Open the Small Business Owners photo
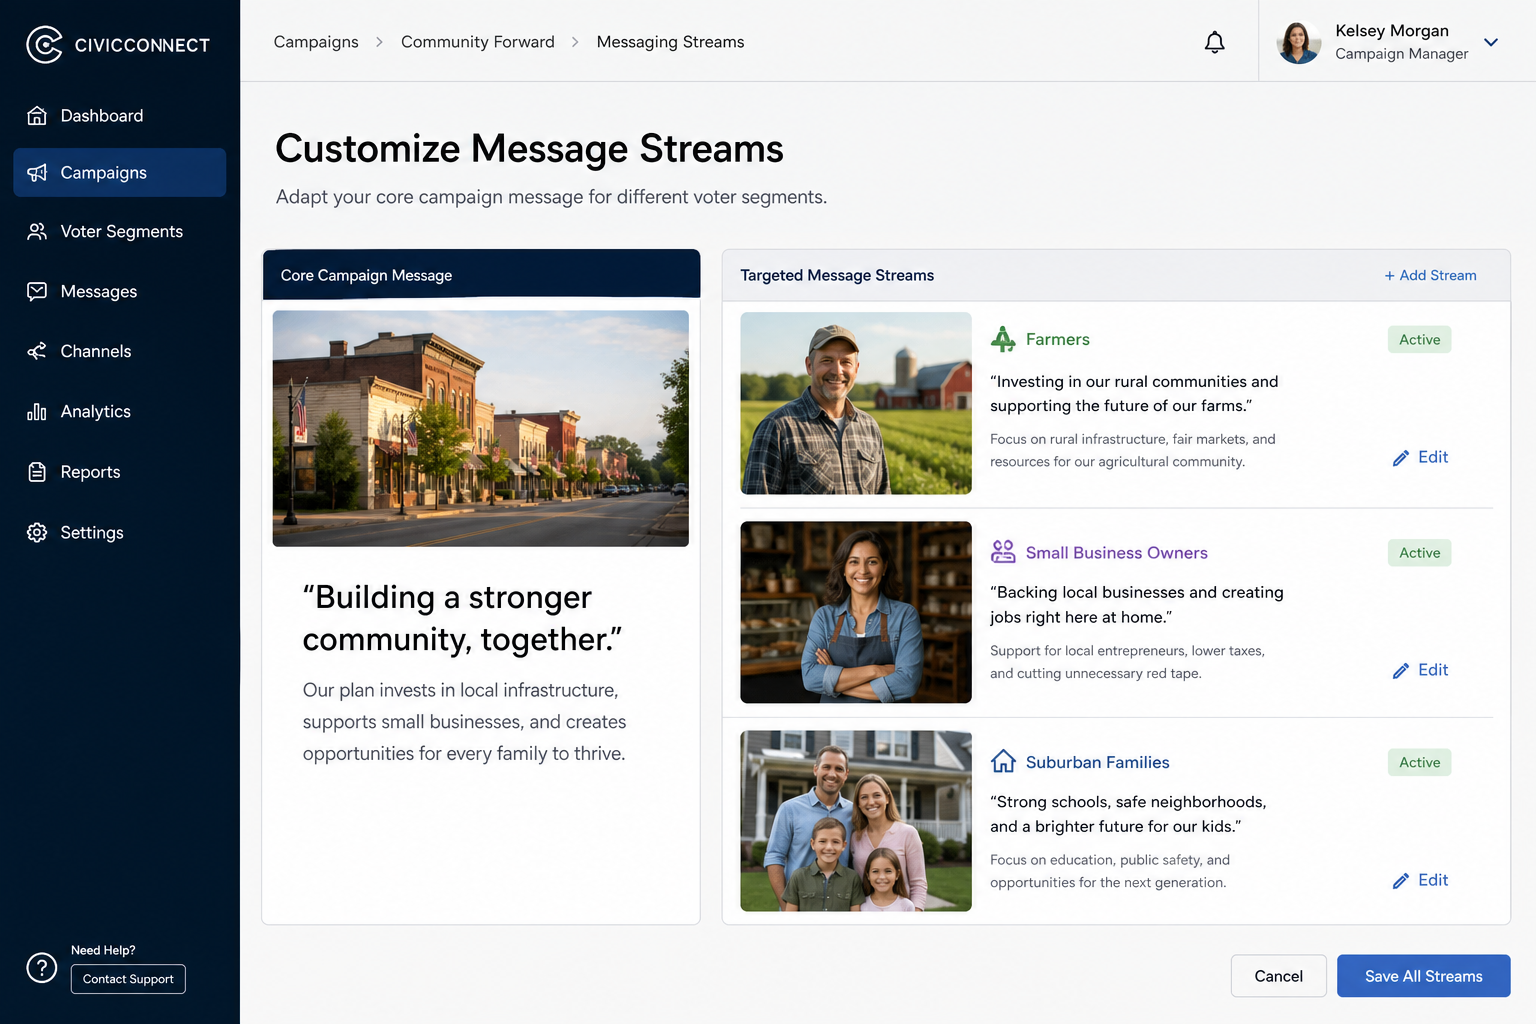The width and height of the screenshot is (1536, 1024). pos(856,612)
